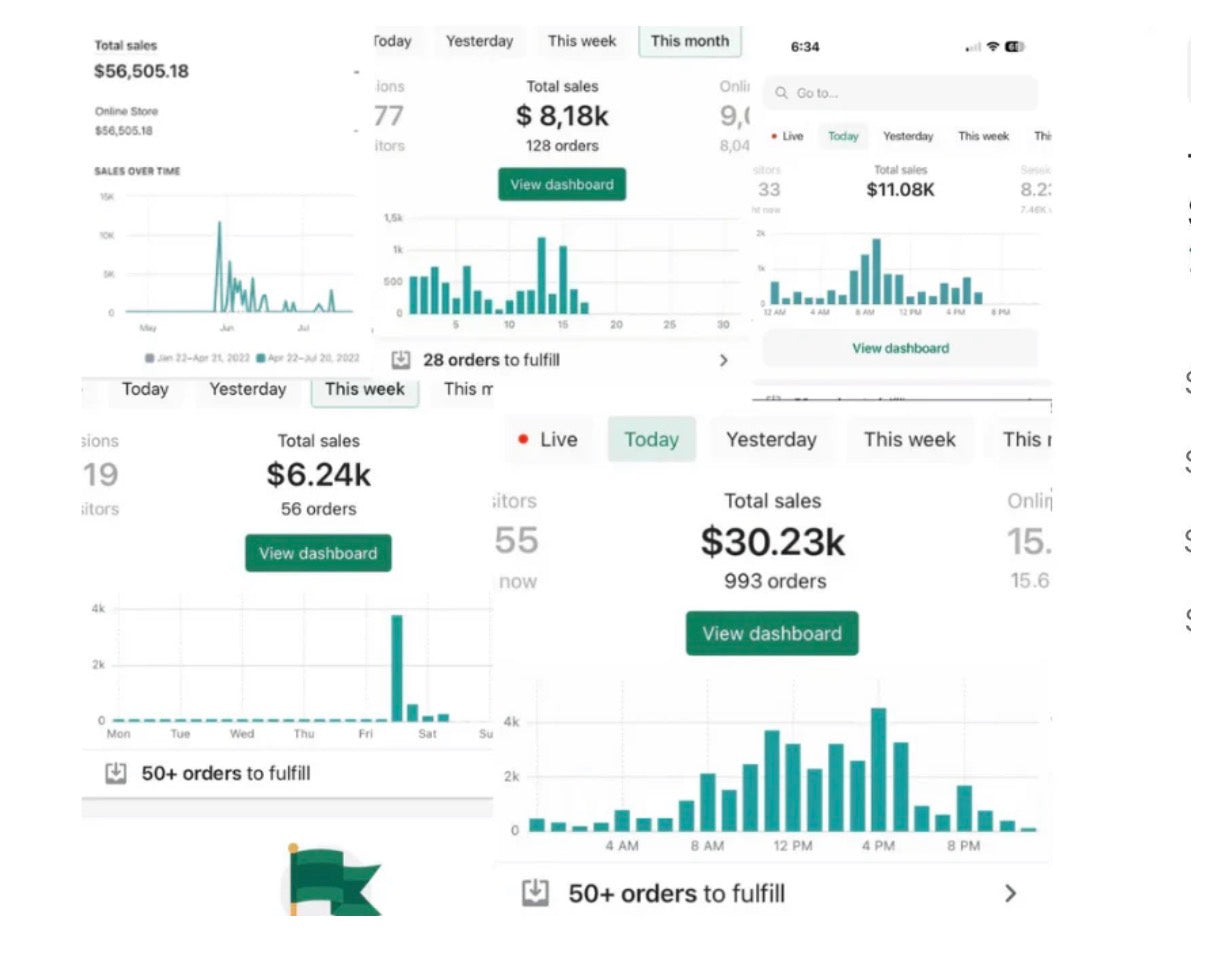Image resolution: width=1206 pixels, height=975 pixels.
Task: Select Yesterday tab above $8,18k sales
Action: click(x=479, y=41)
